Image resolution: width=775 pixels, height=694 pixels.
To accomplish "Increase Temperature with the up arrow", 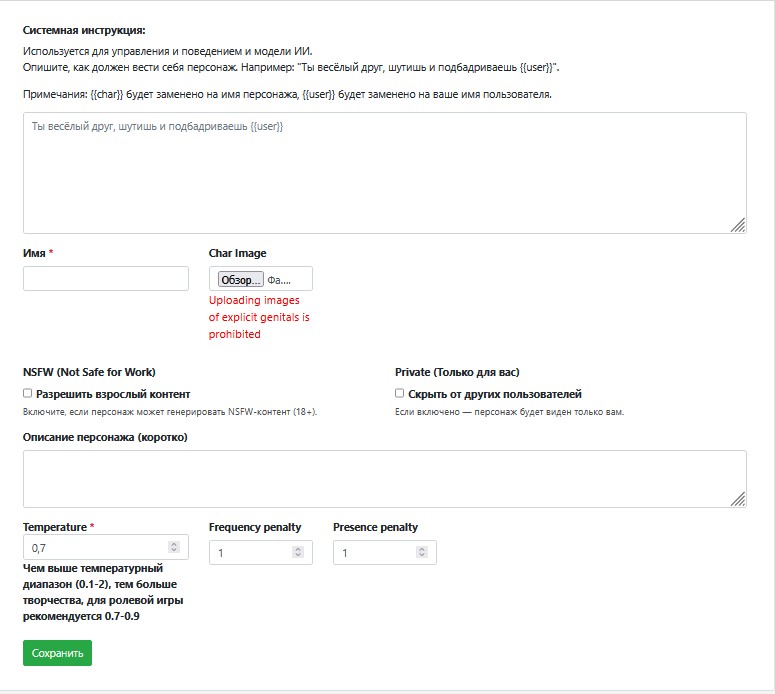I will [174, 544].
